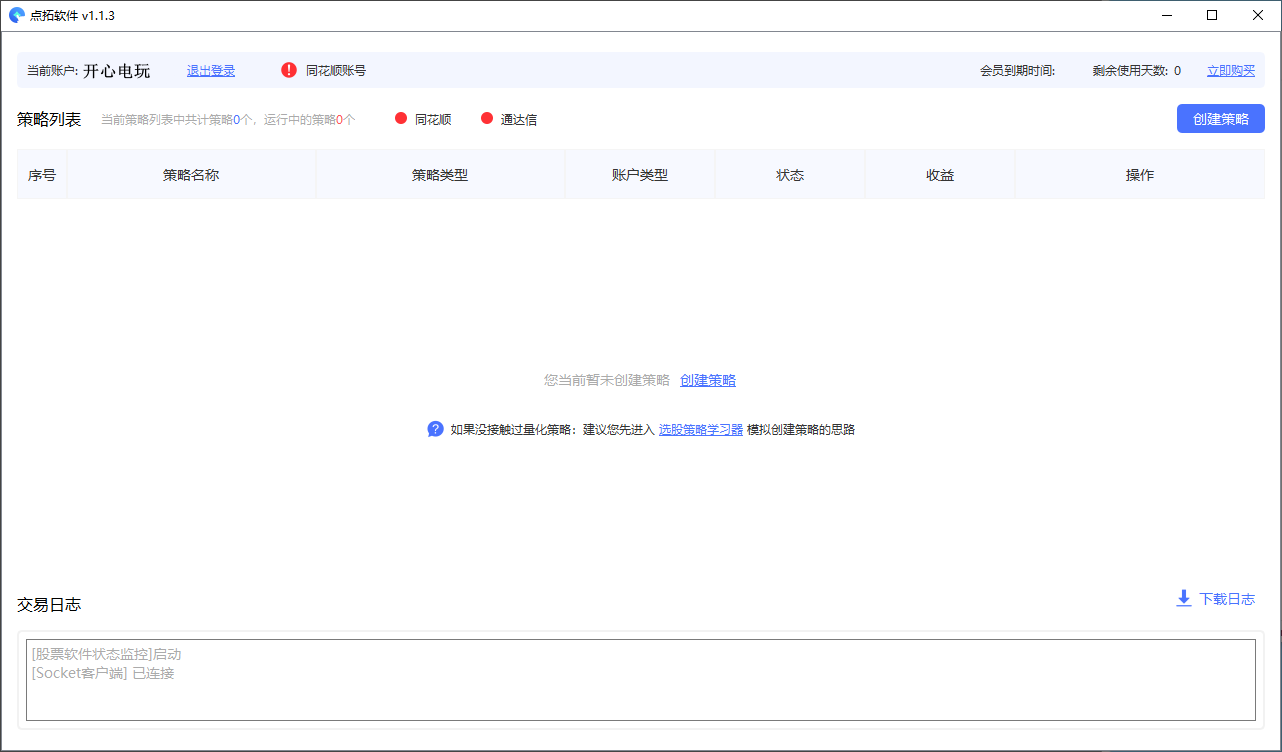The height and width of the screenshot is (752, 1282).
Task: Click the 策略类型 column header
Action: (x=440, y=175)
